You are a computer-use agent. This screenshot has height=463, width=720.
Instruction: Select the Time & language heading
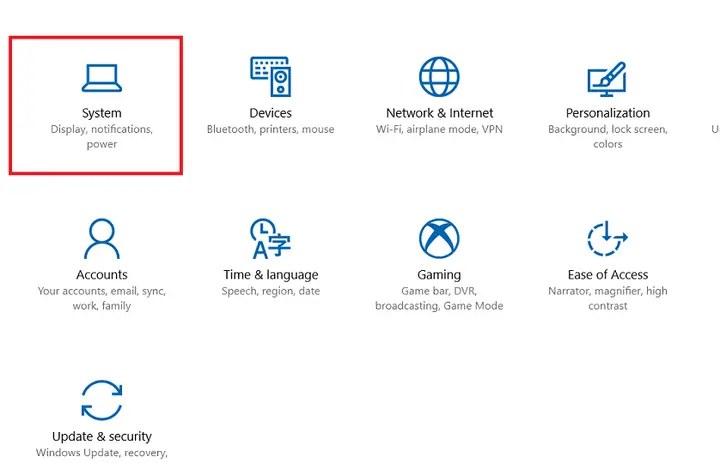point(270,275)
